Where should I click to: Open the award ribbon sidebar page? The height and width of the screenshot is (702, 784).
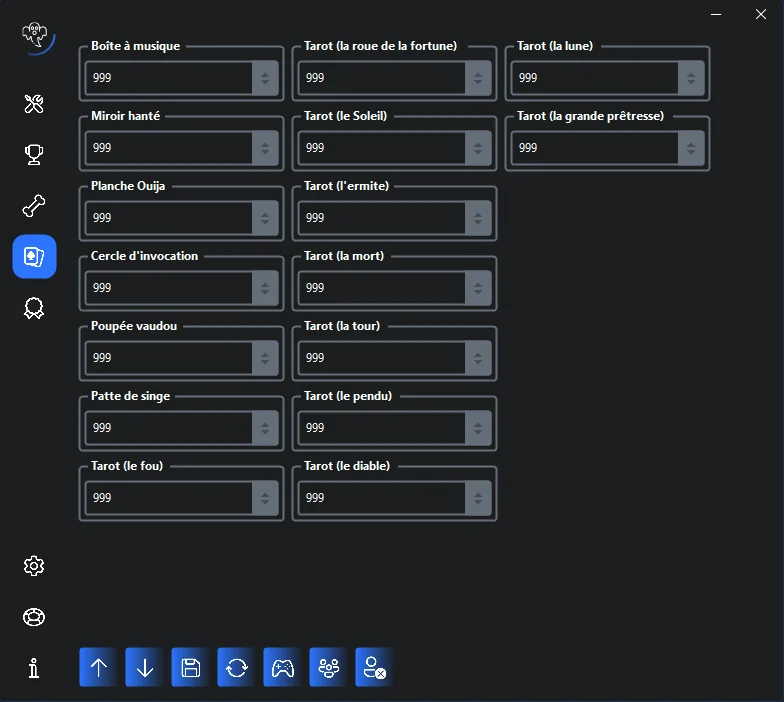[x=34, y=308]
